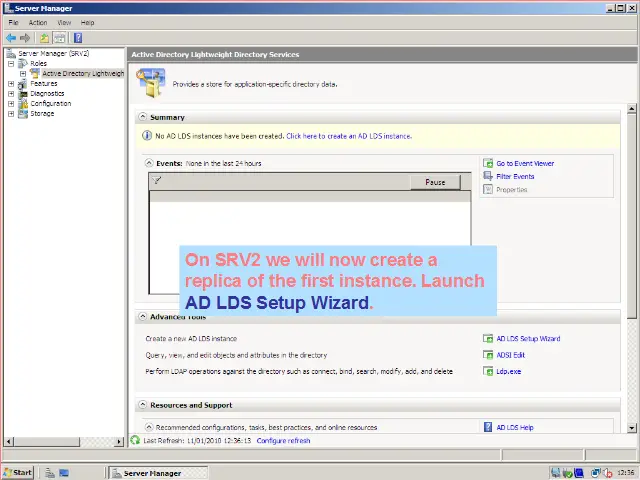Viewport: 640px width, 480px height.
Task: Open the Help icon in the toolbar
Action: [x=78, y=38]
